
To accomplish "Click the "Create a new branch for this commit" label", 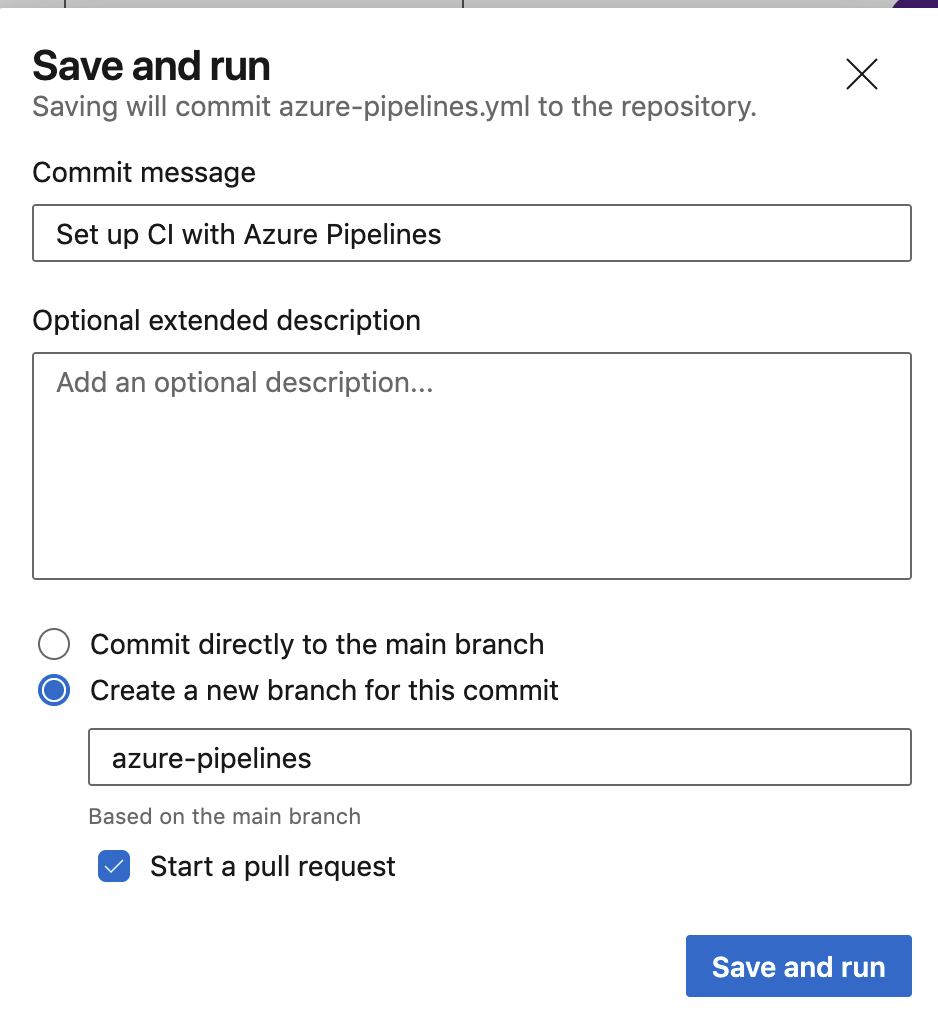I will tap(324, 690).
